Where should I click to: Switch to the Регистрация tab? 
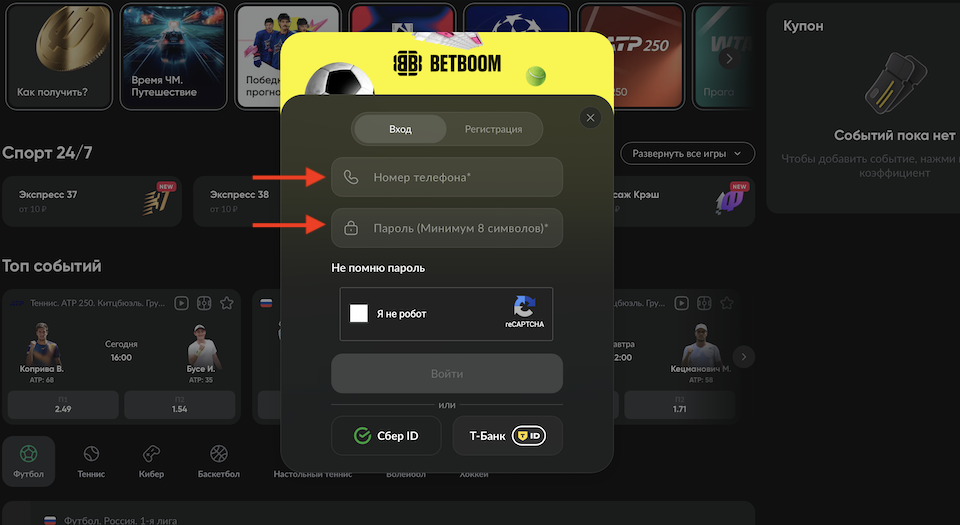[x=493, y=129]
